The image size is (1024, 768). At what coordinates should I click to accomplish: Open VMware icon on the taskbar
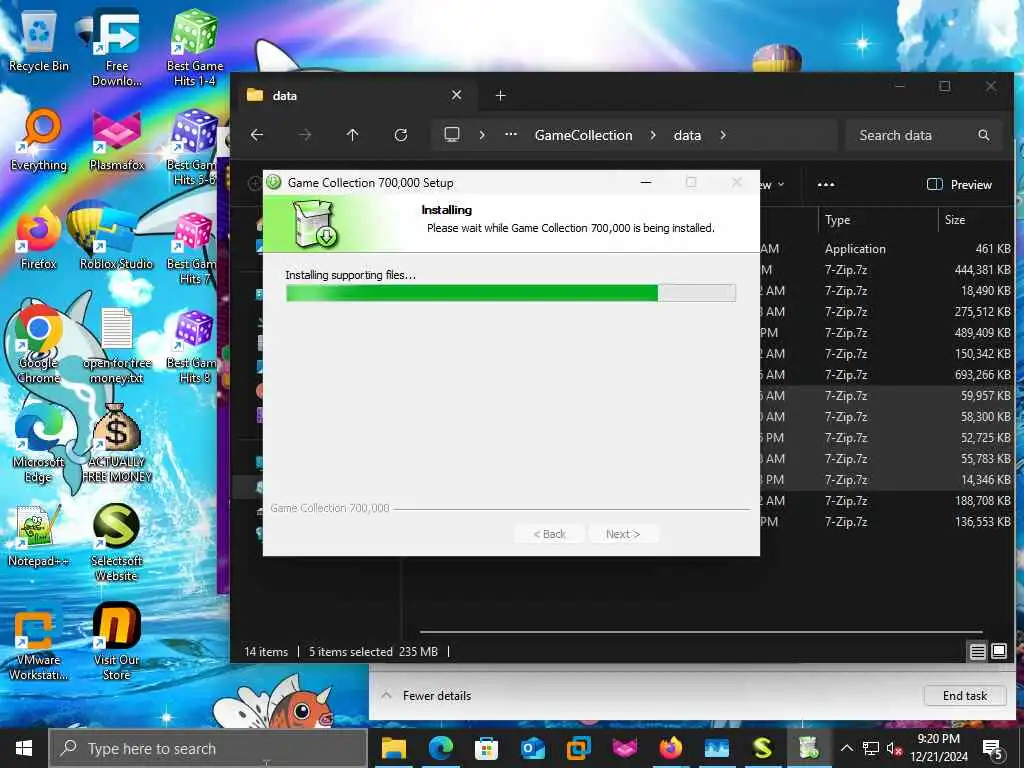579,748
